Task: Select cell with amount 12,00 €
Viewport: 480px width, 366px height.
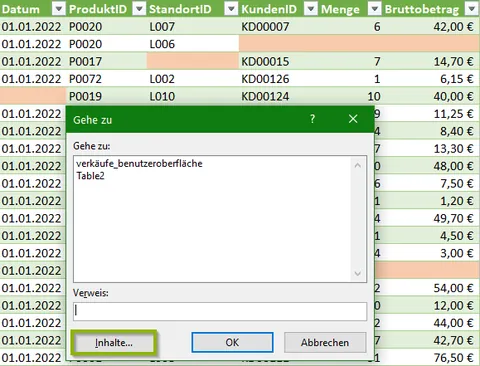Action: point(431,305)
